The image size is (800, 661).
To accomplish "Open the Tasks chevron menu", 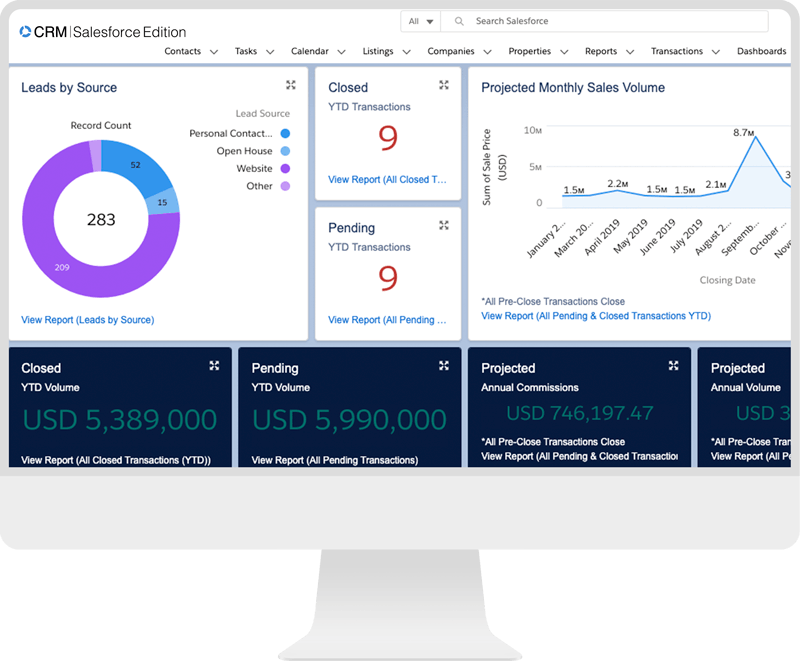I will point(270,52).
